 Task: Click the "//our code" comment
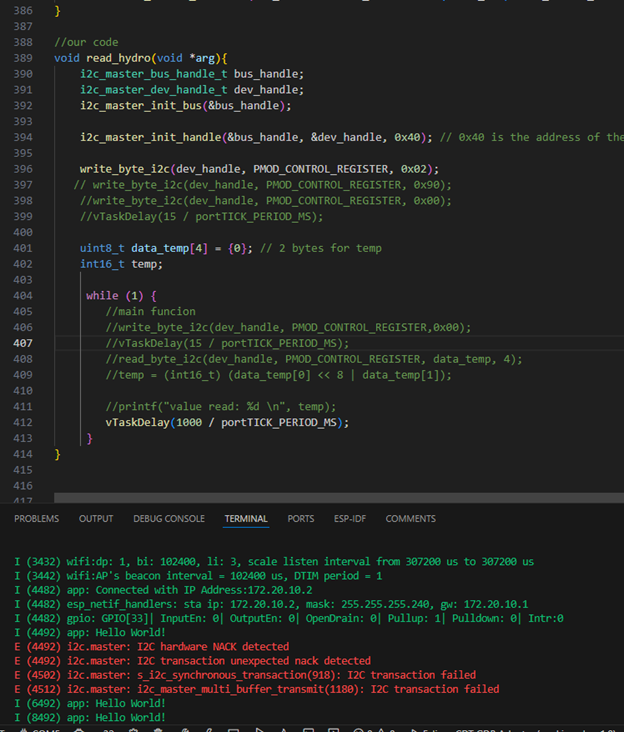tap(86, 42)
